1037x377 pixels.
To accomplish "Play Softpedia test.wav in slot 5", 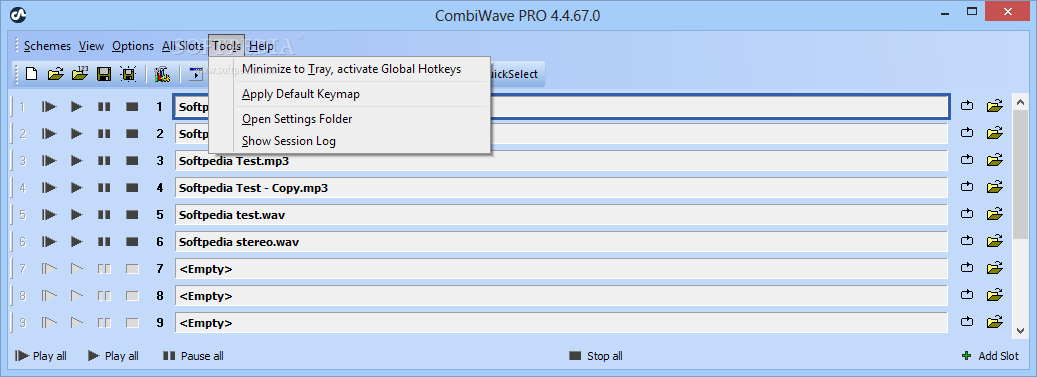I will point(77,215).
